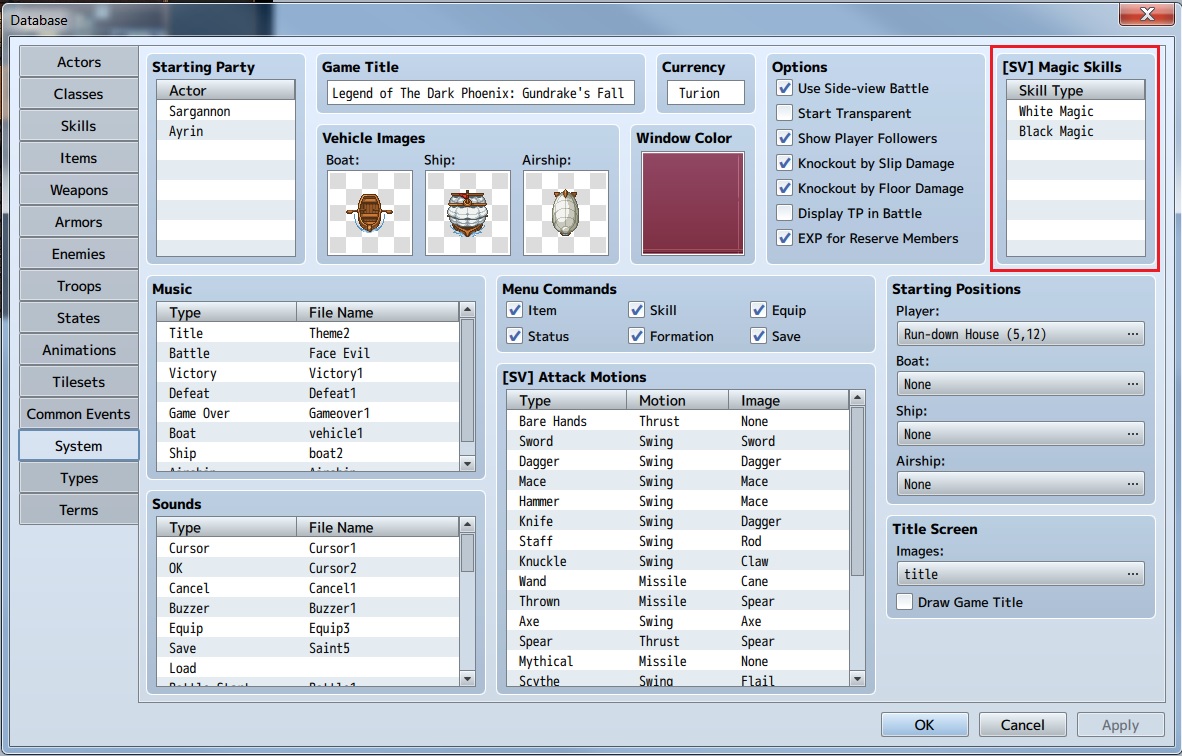Click the Game Title text field
1182x756 pixels.
481,93
